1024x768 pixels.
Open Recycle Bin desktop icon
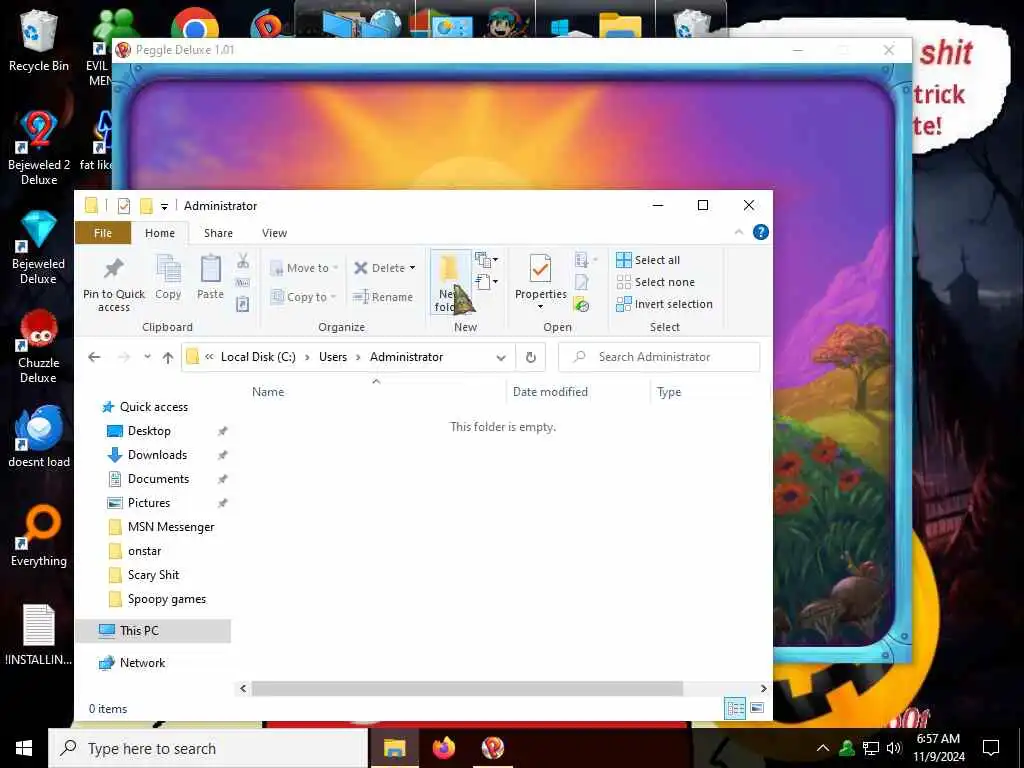(39, 40)
